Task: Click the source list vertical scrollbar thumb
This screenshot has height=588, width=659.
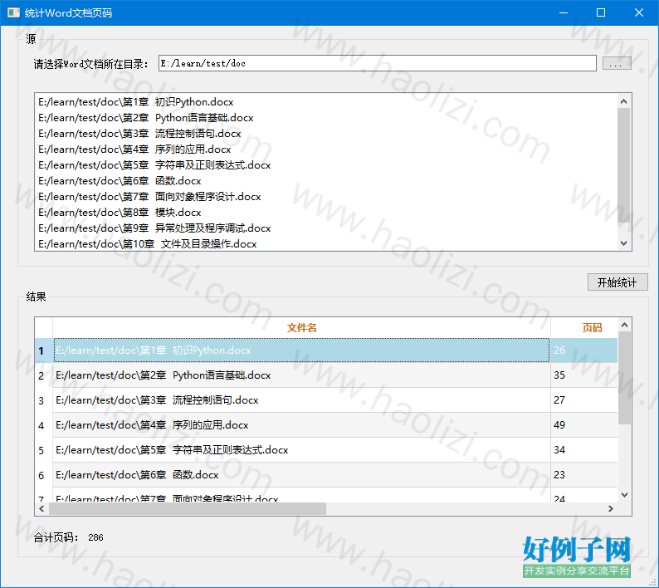Action: (624, 165)
